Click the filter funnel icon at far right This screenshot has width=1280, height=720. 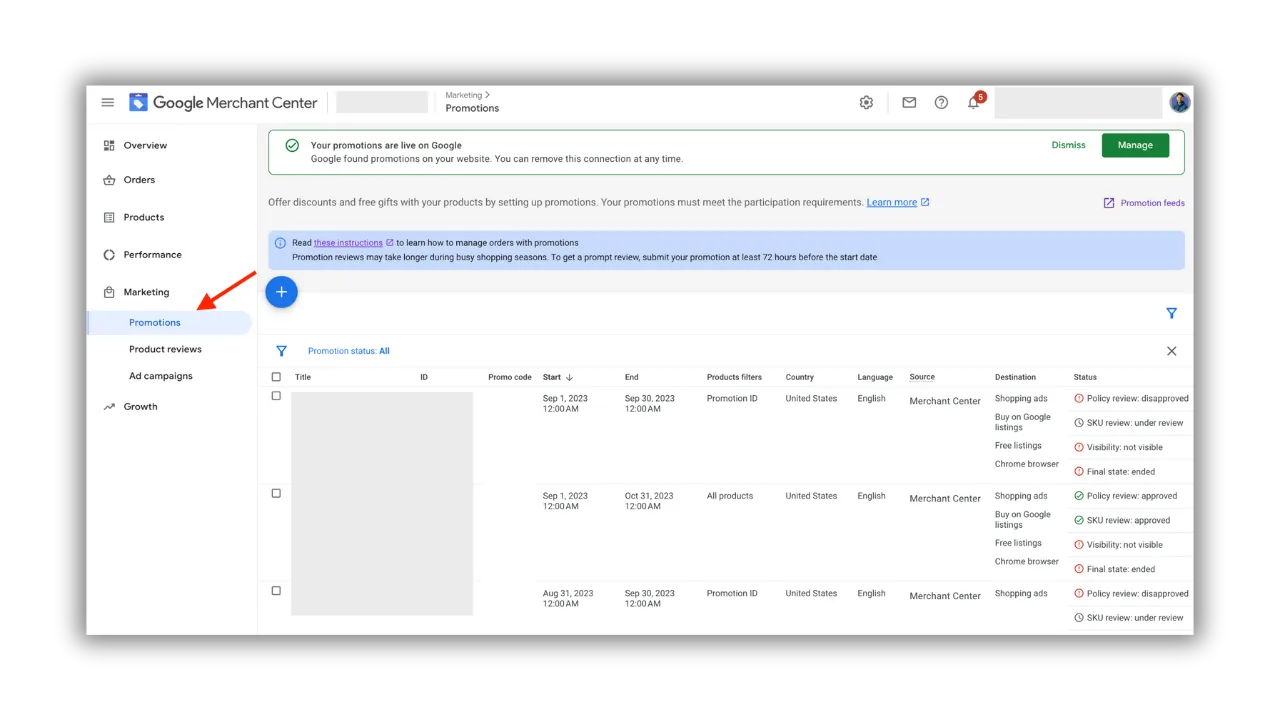1171,313
